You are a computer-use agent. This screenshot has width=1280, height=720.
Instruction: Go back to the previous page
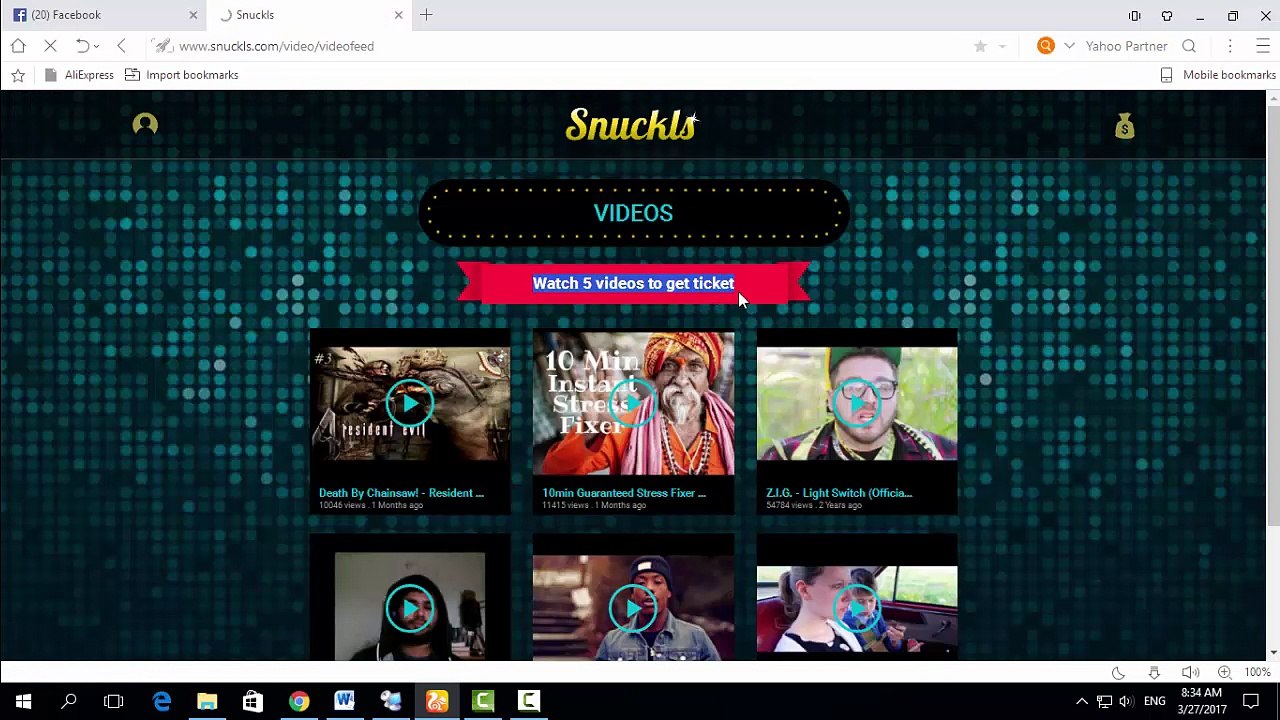pyautogui.click(x=122, y=46)
